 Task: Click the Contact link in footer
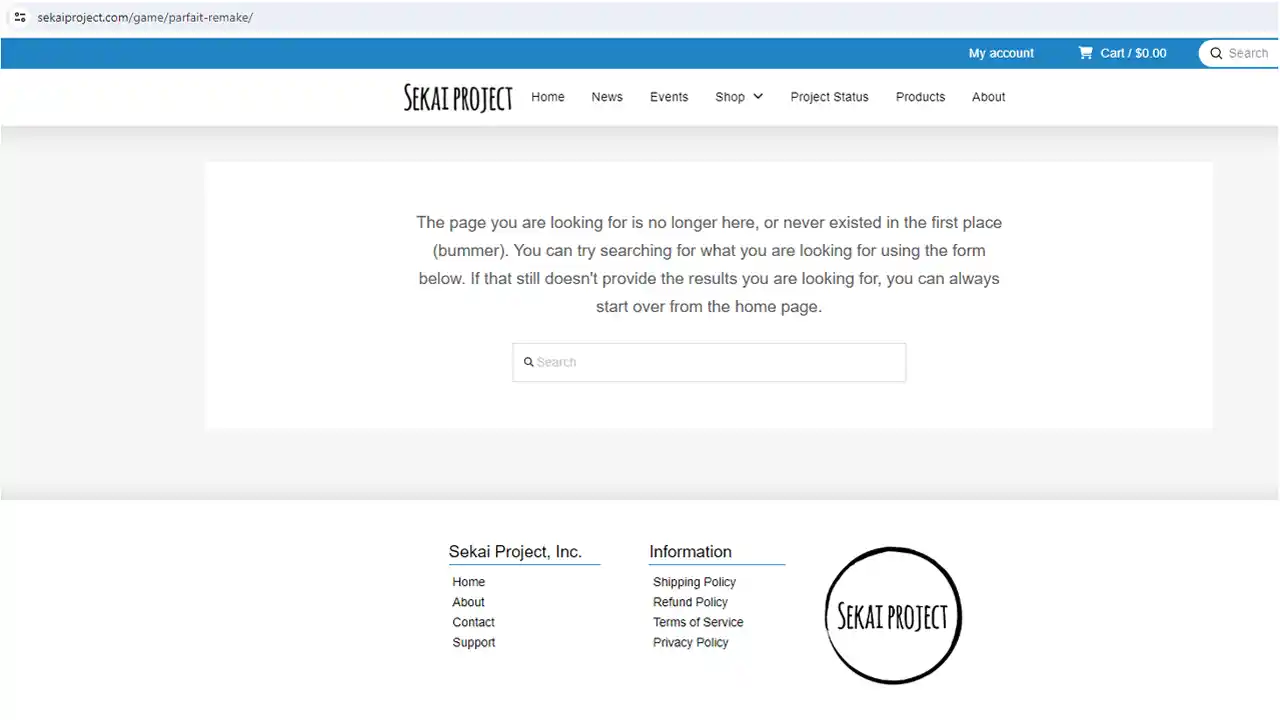[473, 622]
